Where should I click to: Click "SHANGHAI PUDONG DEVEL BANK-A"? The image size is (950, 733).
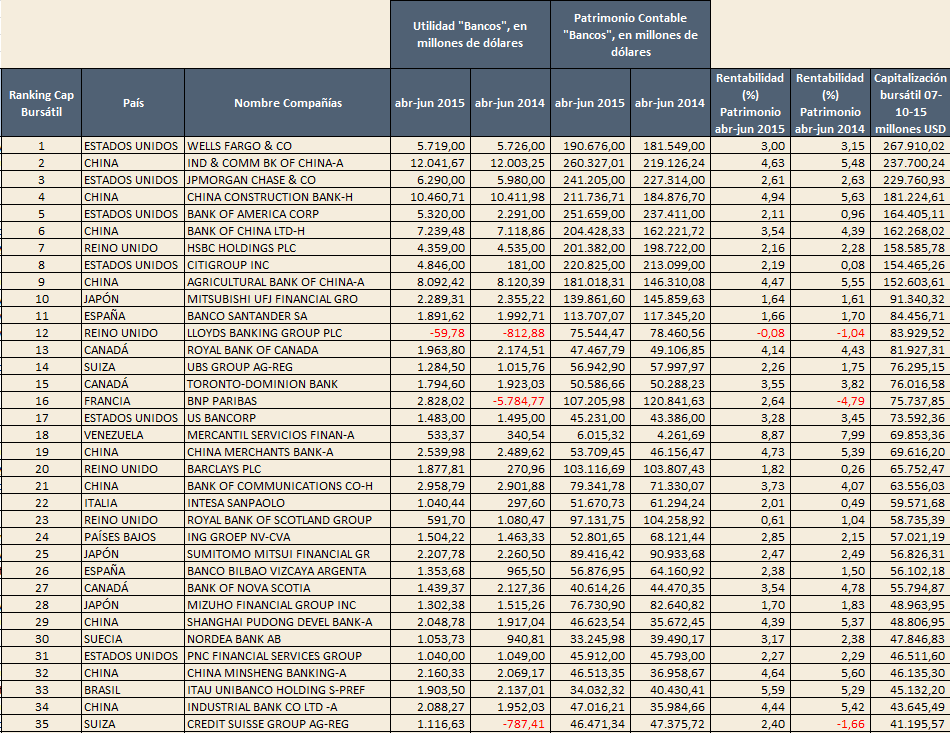point(288,621)
